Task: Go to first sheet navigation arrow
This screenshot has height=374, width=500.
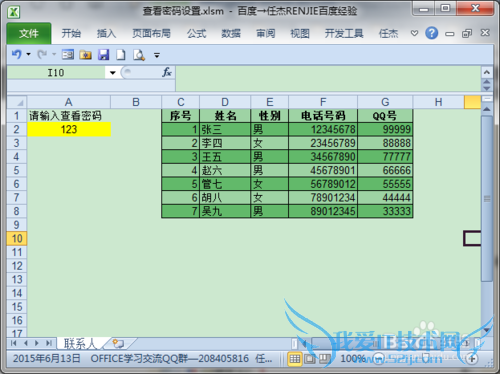Action: pyautogui.click(x=14, y=343)
